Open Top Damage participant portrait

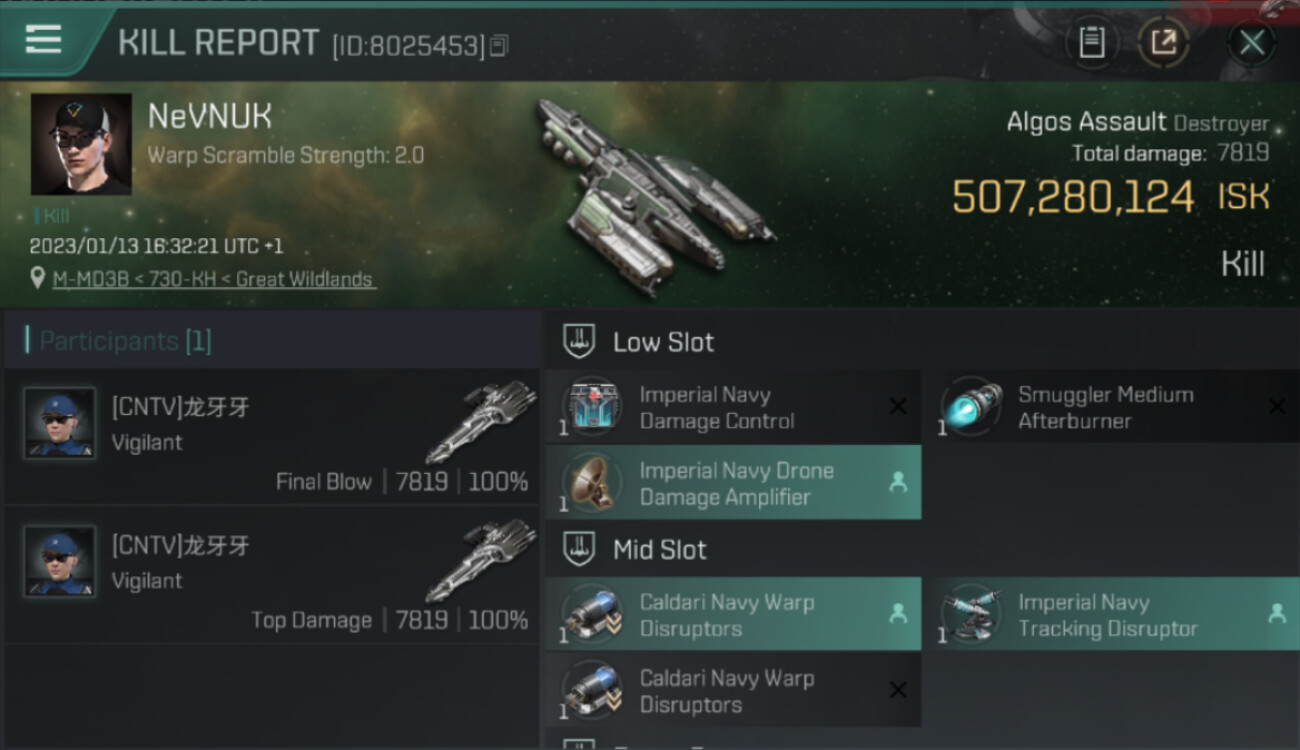point(60,562)
